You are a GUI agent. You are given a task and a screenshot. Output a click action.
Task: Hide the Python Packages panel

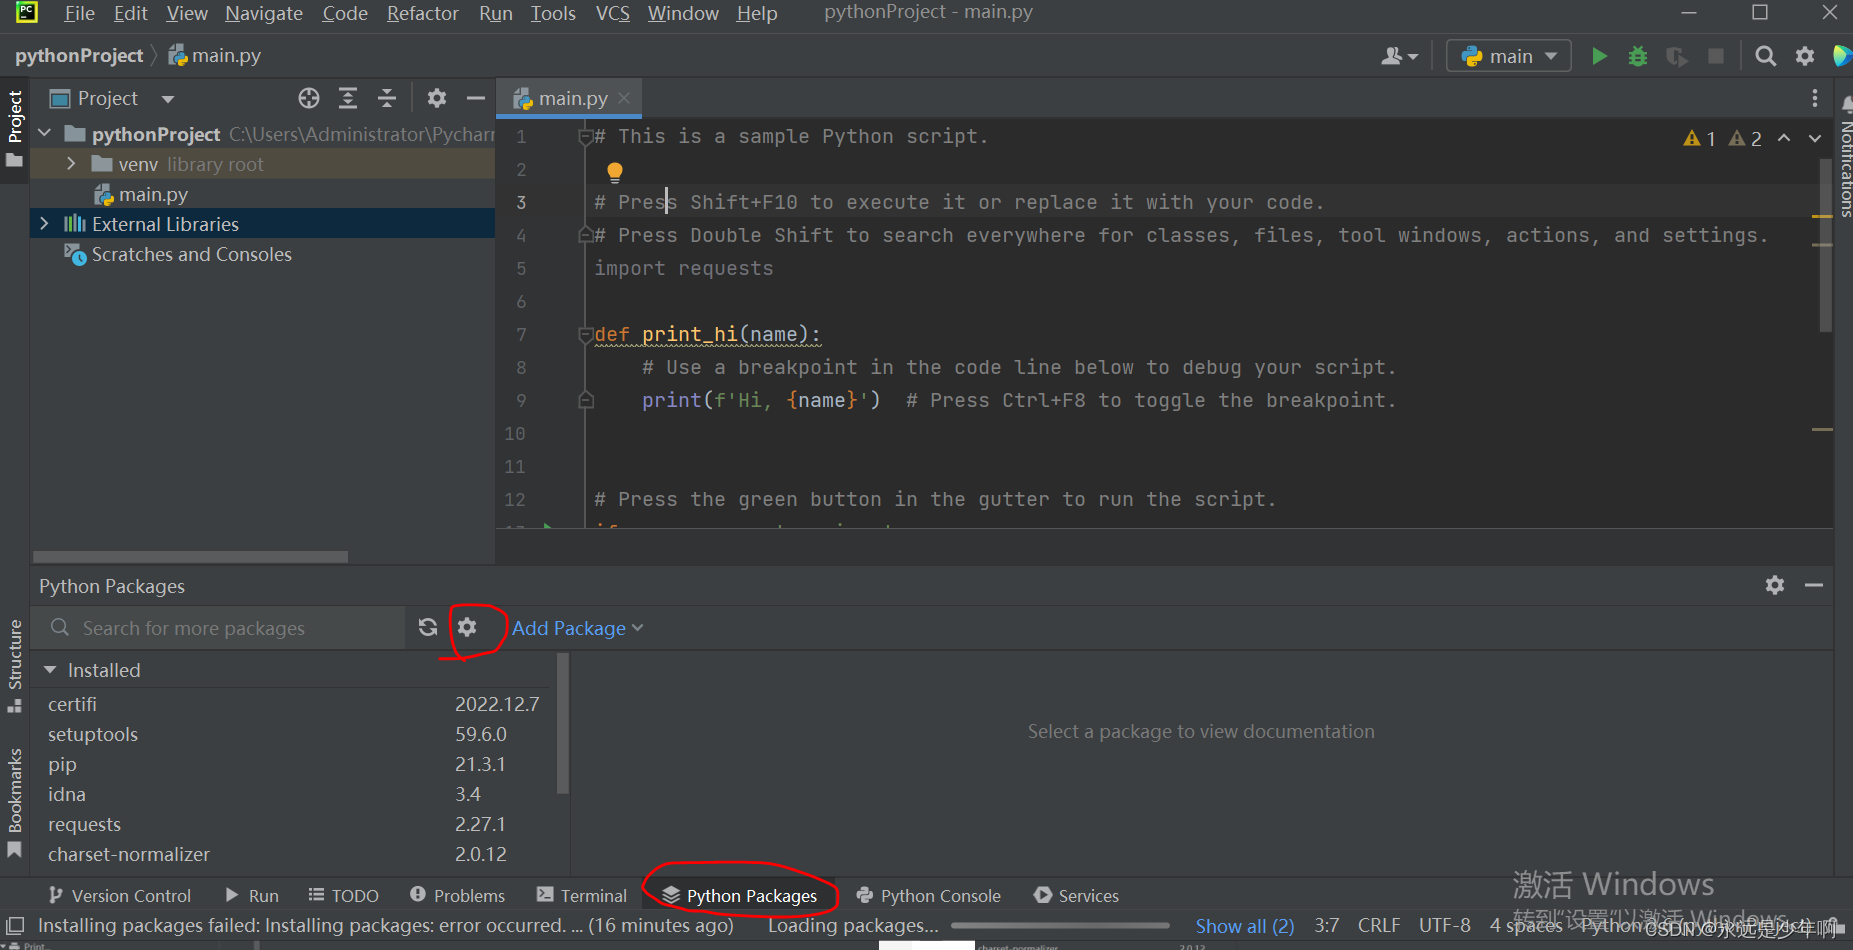coord(1814,585)
